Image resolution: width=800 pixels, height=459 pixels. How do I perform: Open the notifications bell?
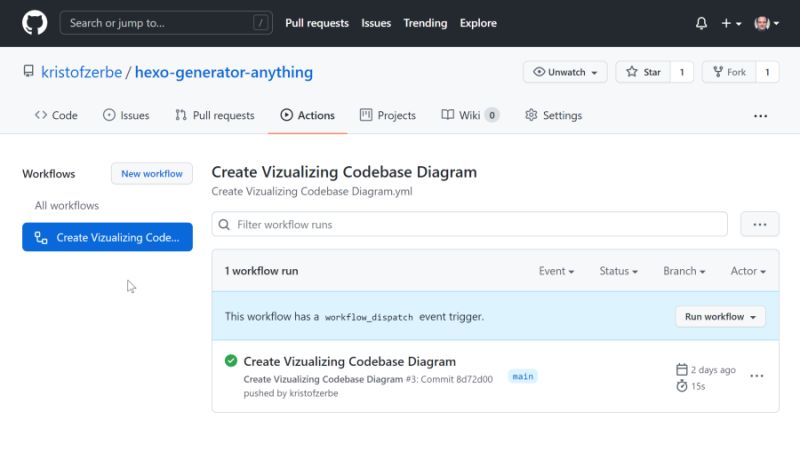[702, 23]
